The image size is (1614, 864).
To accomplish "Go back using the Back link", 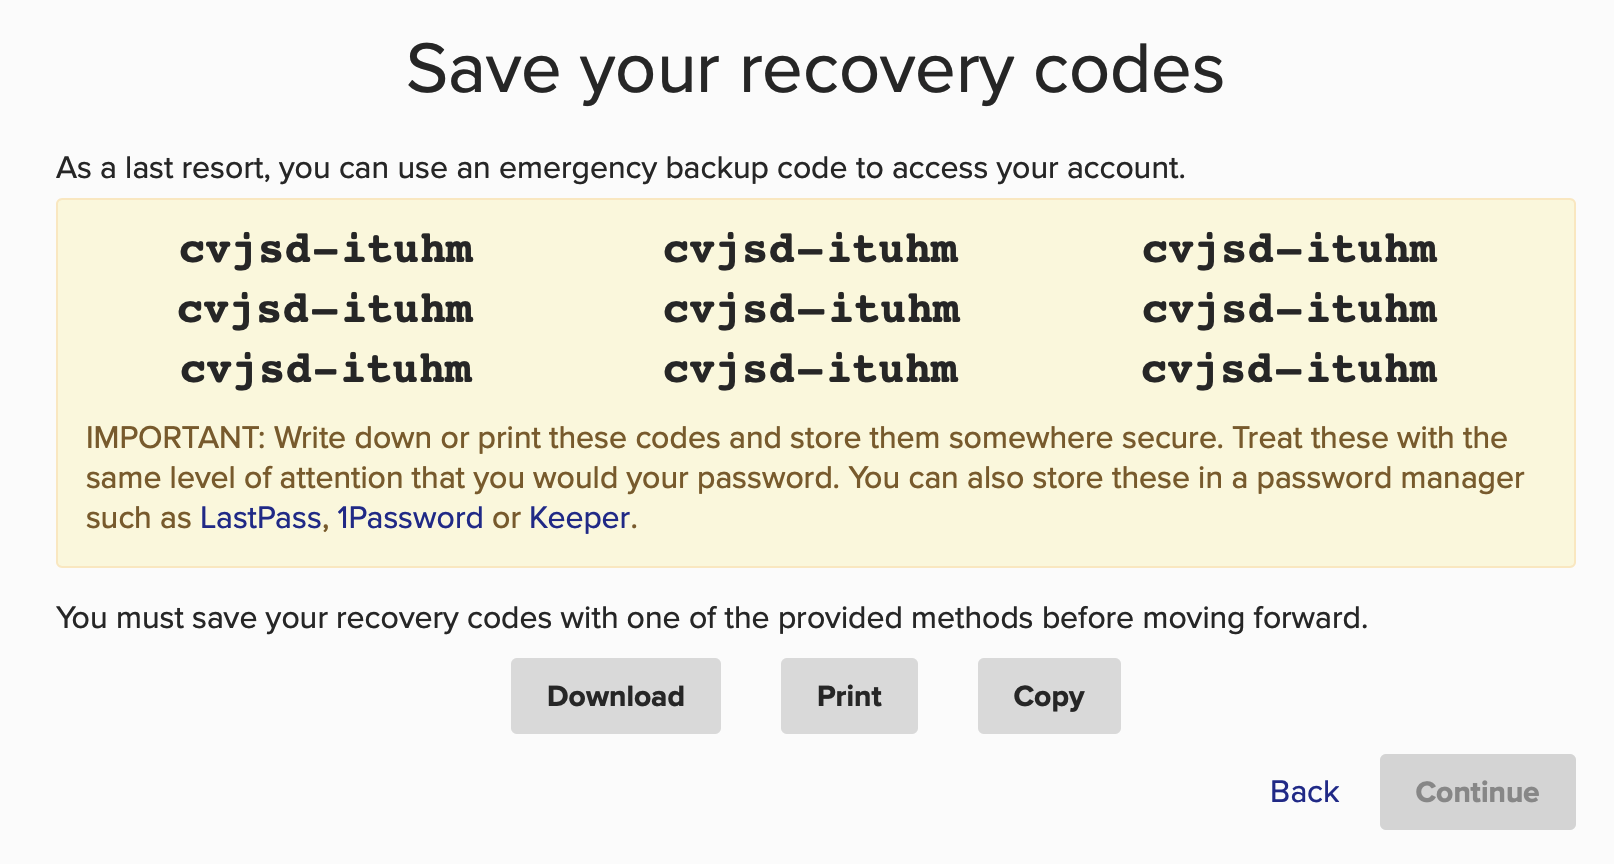I will (1304, 792).
